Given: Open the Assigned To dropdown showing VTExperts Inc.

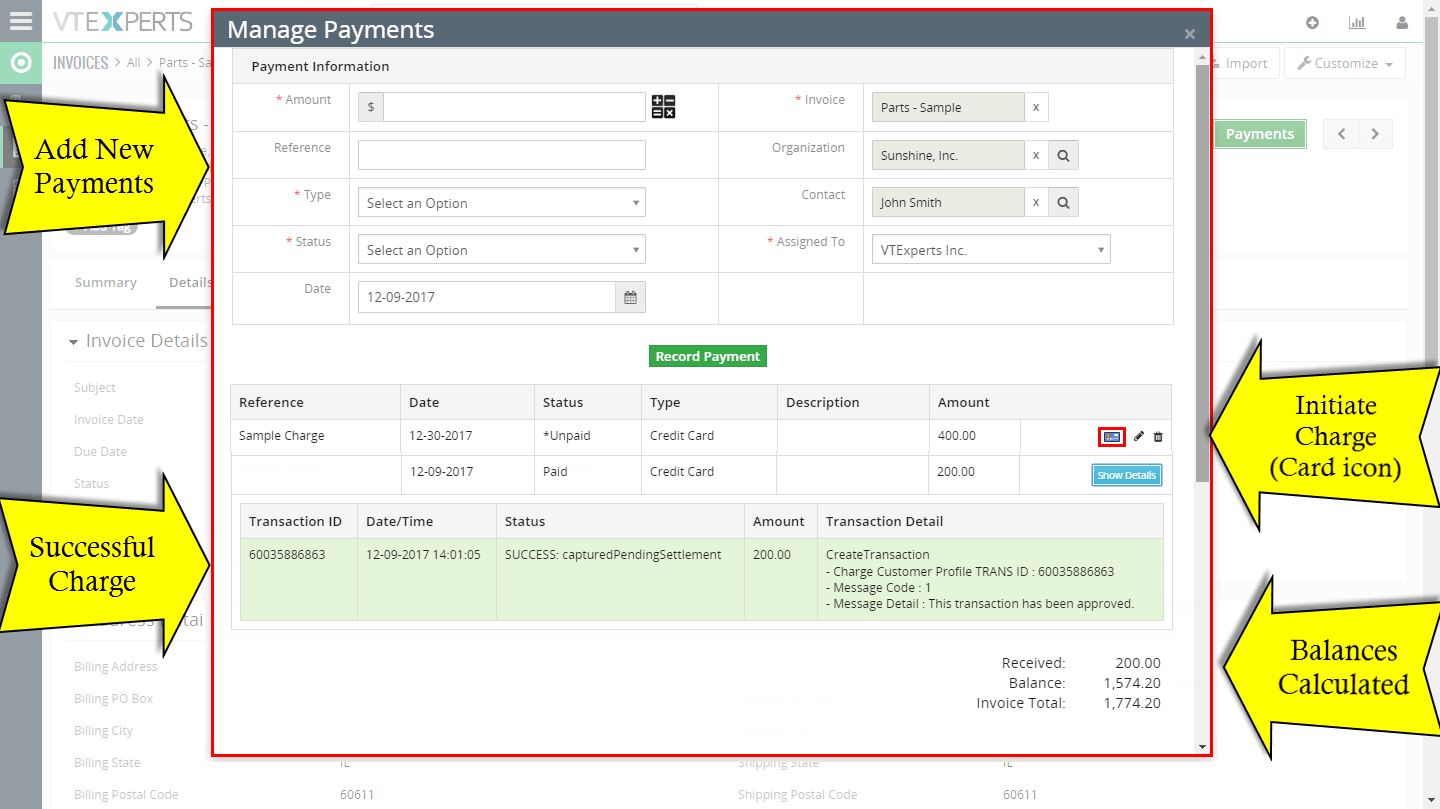Looking at the screenshot, I should click(990, 249).
